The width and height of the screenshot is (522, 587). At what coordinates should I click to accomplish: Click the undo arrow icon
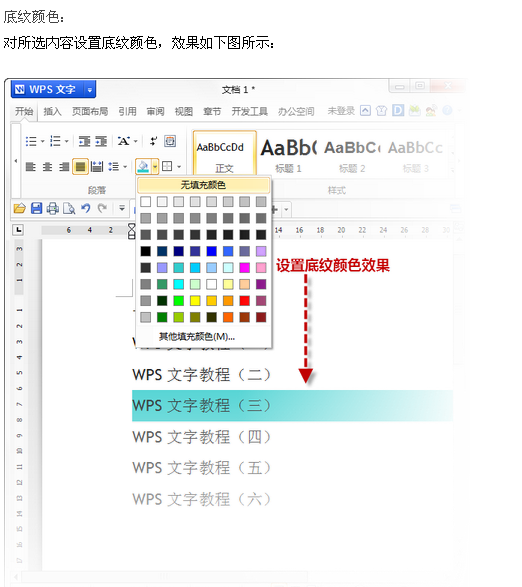[86, 208]
